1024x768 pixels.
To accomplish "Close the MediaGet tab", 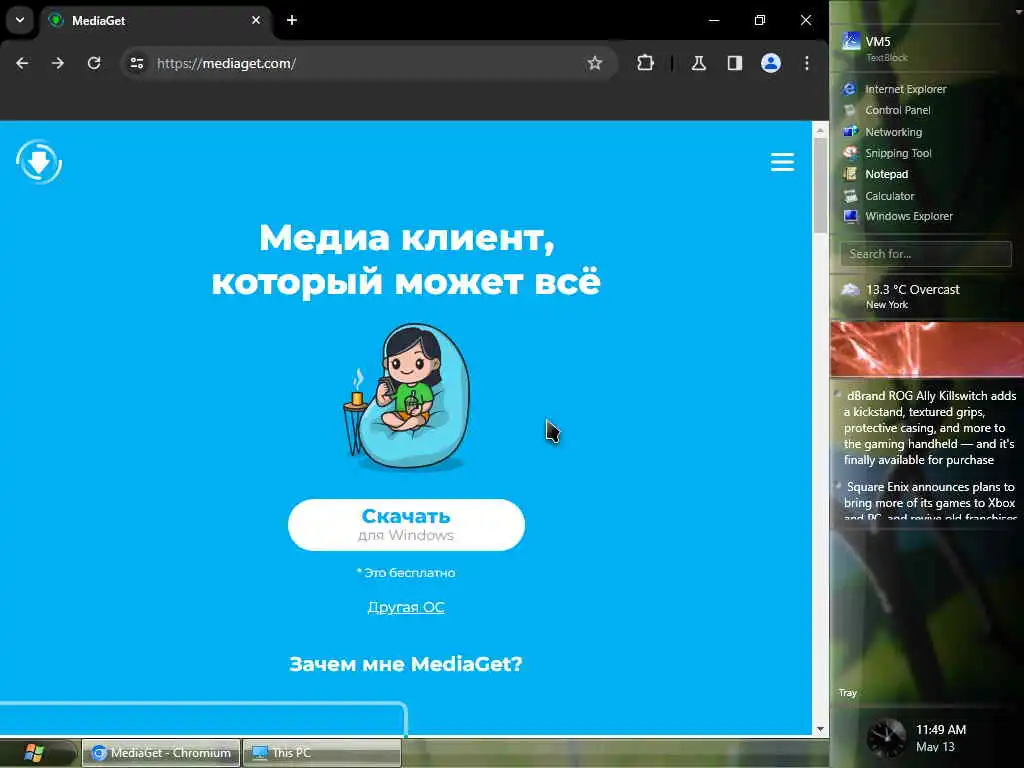I will [256, 20].
